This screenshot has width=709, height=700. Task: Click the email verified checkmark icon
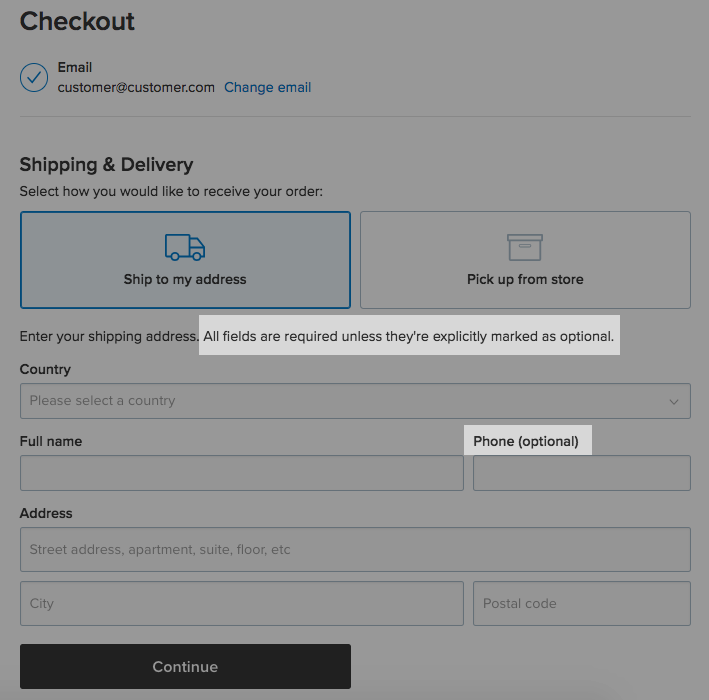34,77
